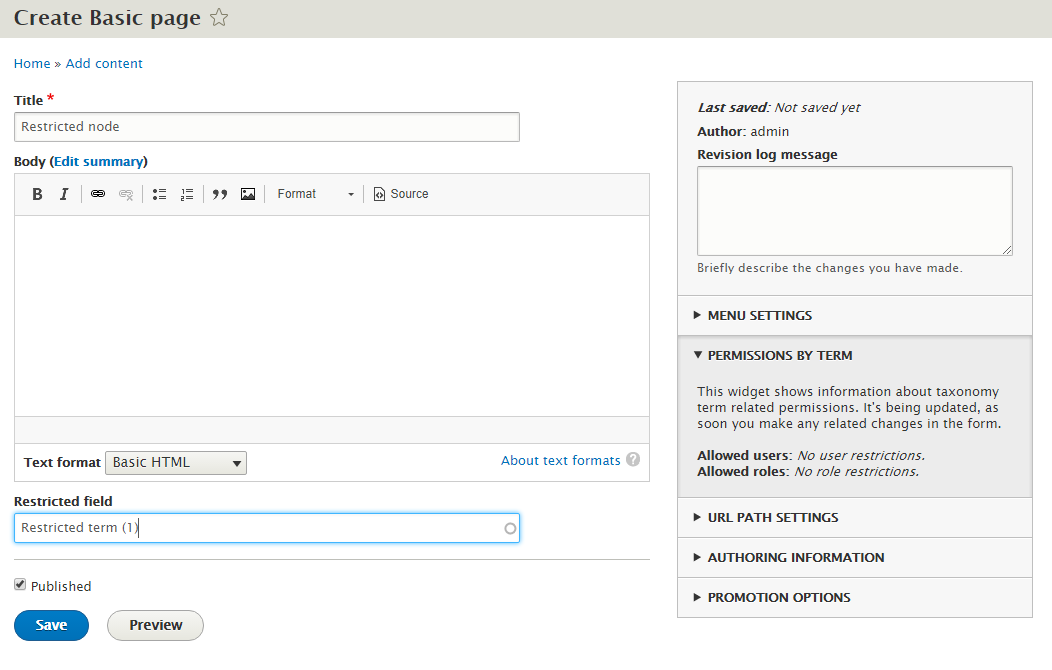Image resolution: width=1052 pixels, height=670 pixels.
Task: Open the Basic HTML text format selector
Action: [x=175, y=462]
